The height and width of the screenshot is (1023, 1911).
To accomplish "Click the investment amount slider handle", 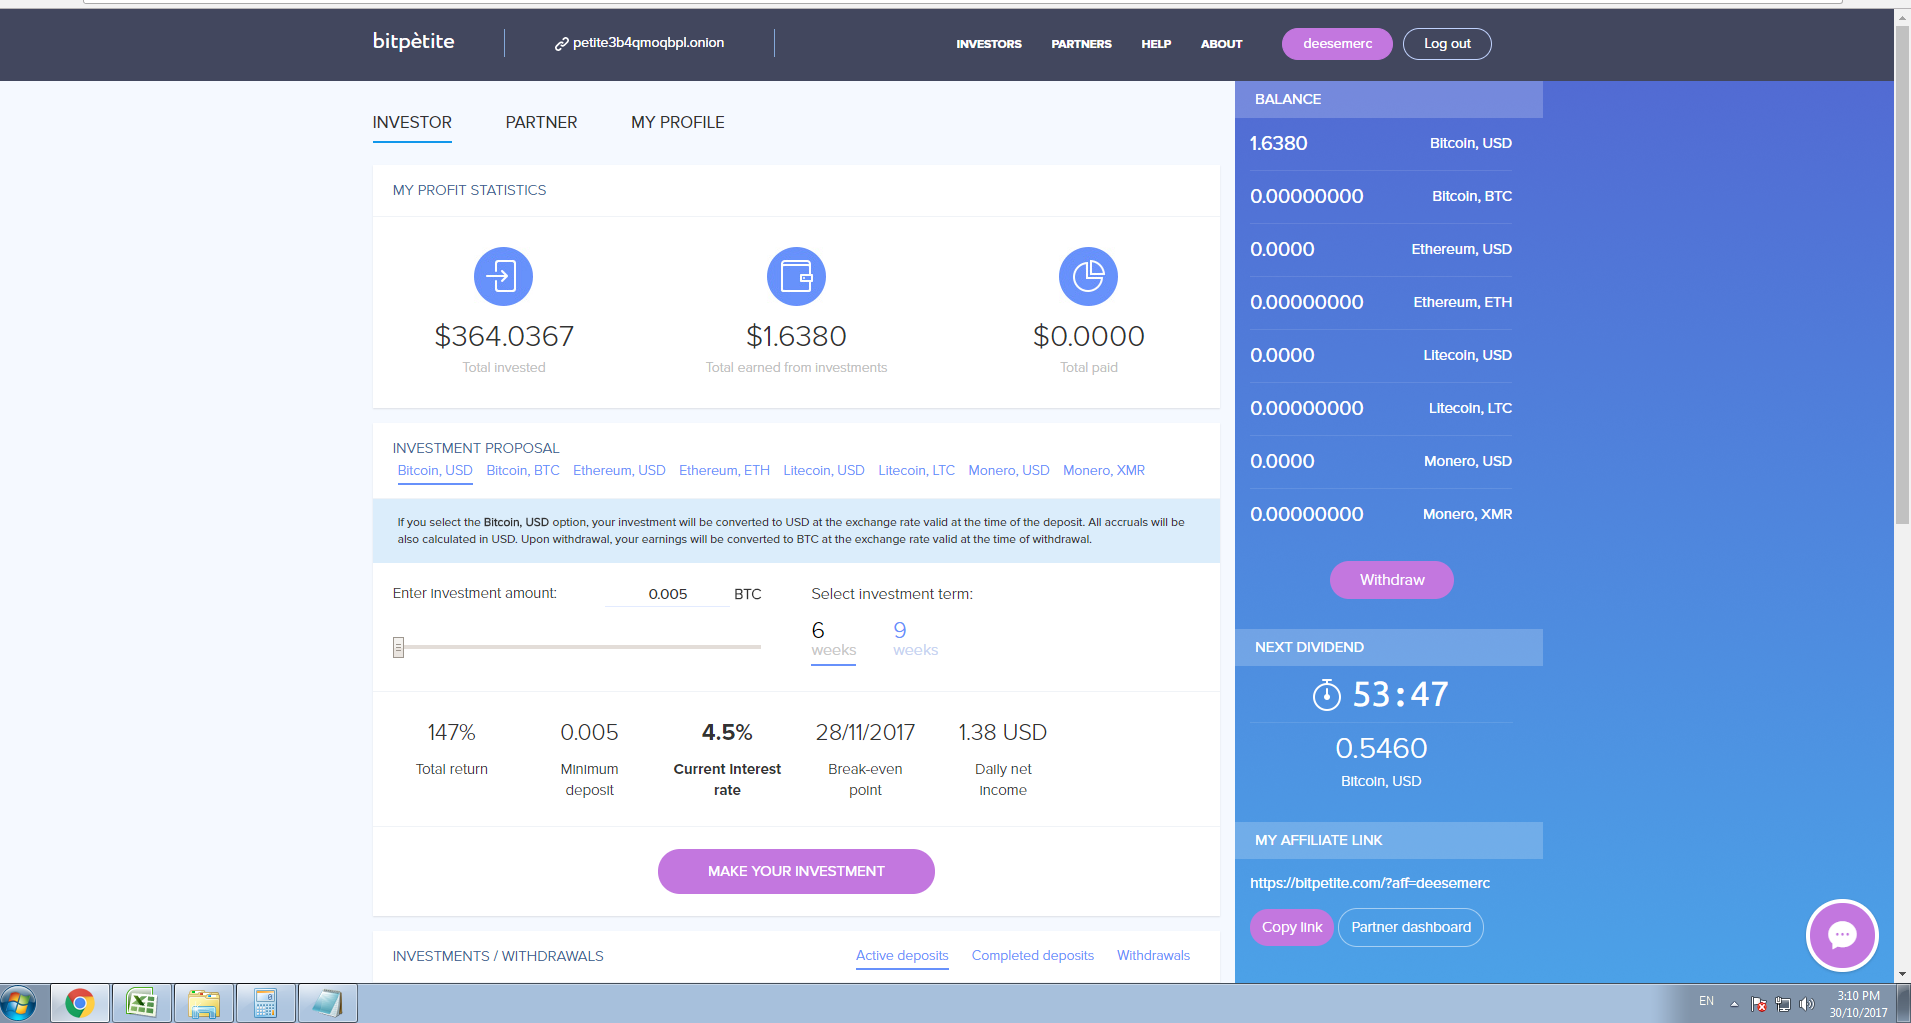I will click(398, 647).
